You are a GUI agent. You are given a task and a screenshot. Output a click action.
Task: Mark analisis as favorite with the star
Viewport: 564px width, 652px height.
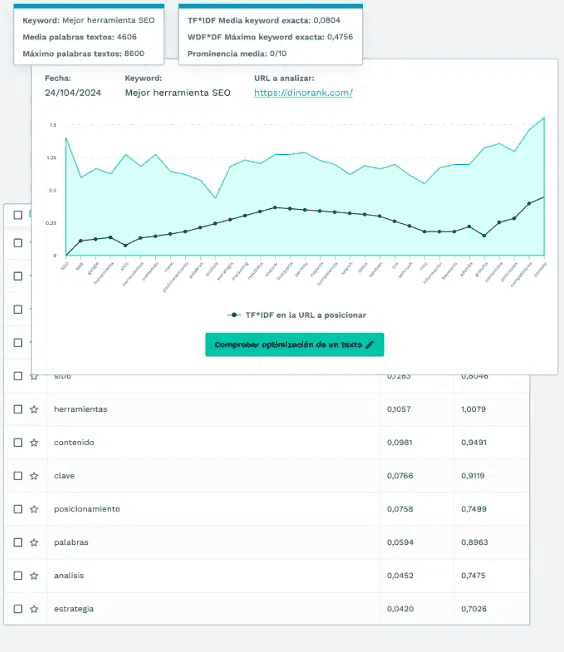34,575
